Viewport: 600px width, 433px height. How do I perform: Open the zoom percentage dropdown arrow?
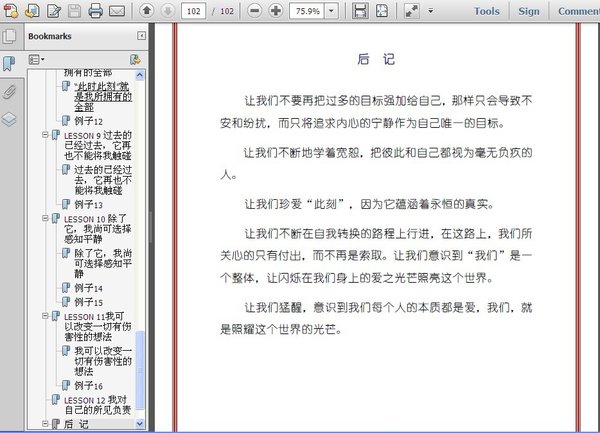click(331, 11)
